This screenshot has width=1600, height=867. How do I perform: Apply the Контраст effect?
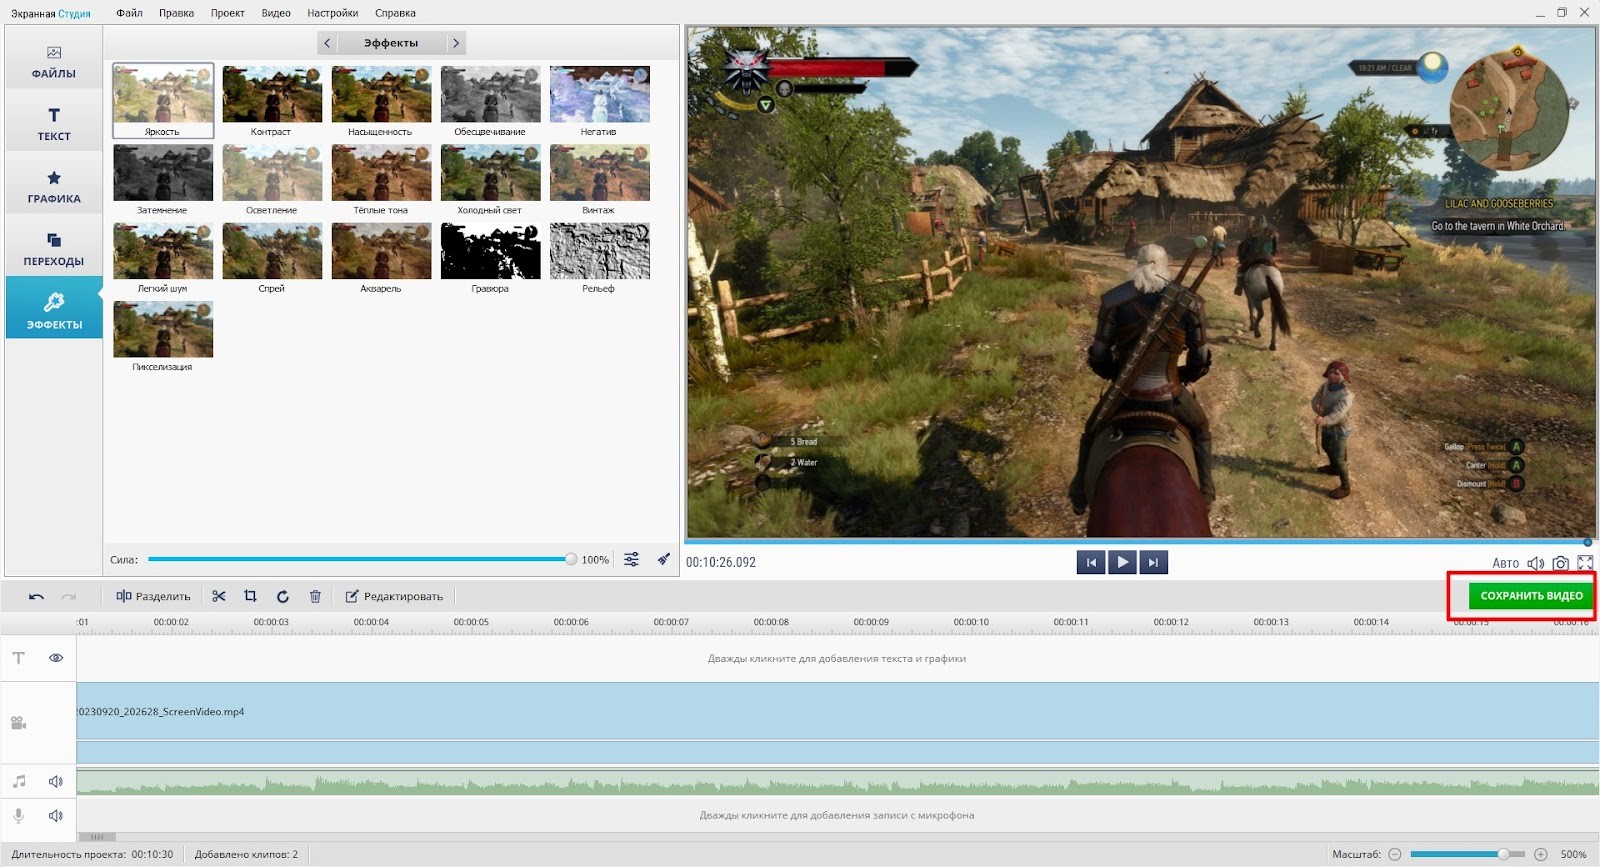pos(272,100)
